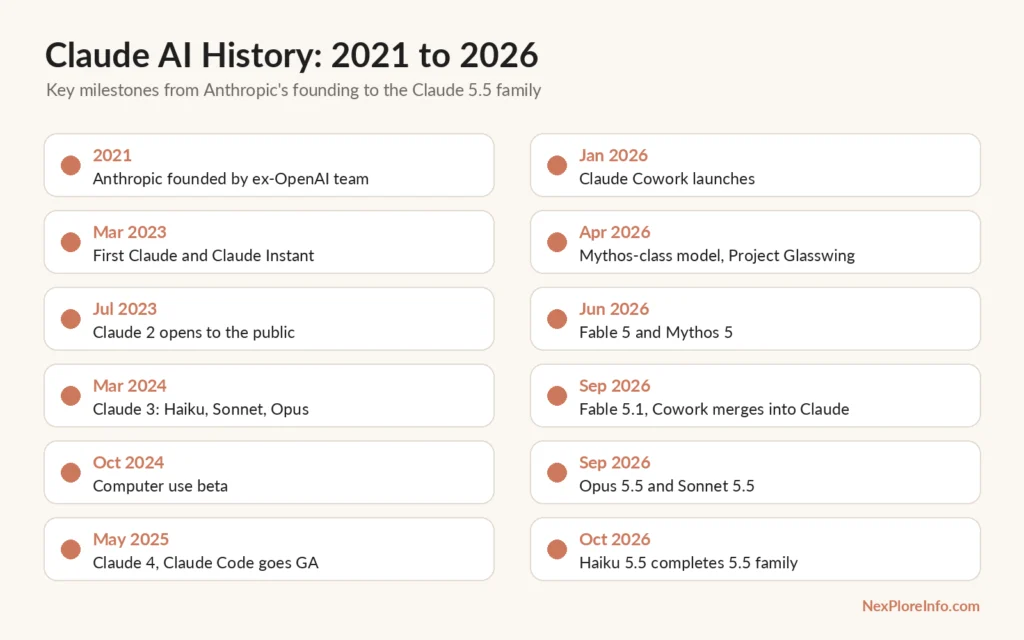The height and width of the screenshot is (640, 1024).
Task: Select the 'Mar 2024' date label
Action: 129,386
